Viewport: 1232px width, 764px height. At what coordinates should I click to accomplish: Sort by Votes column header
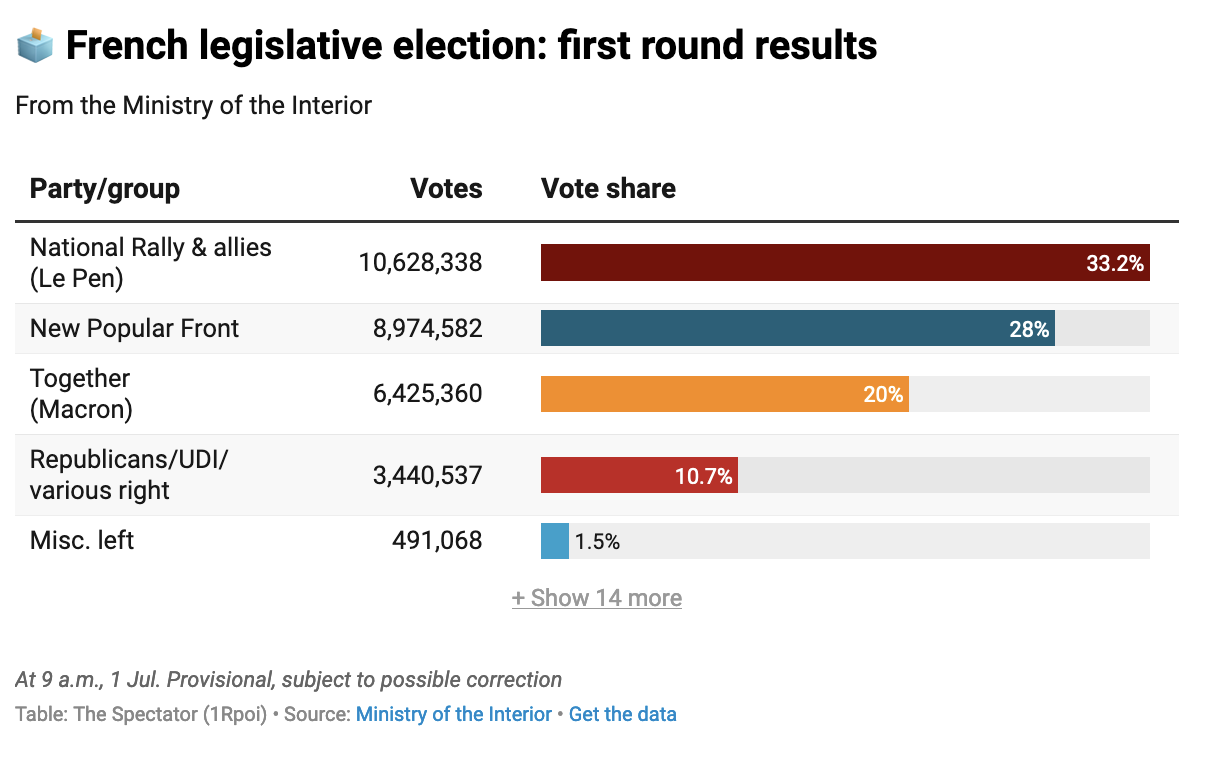coord(446,188)
